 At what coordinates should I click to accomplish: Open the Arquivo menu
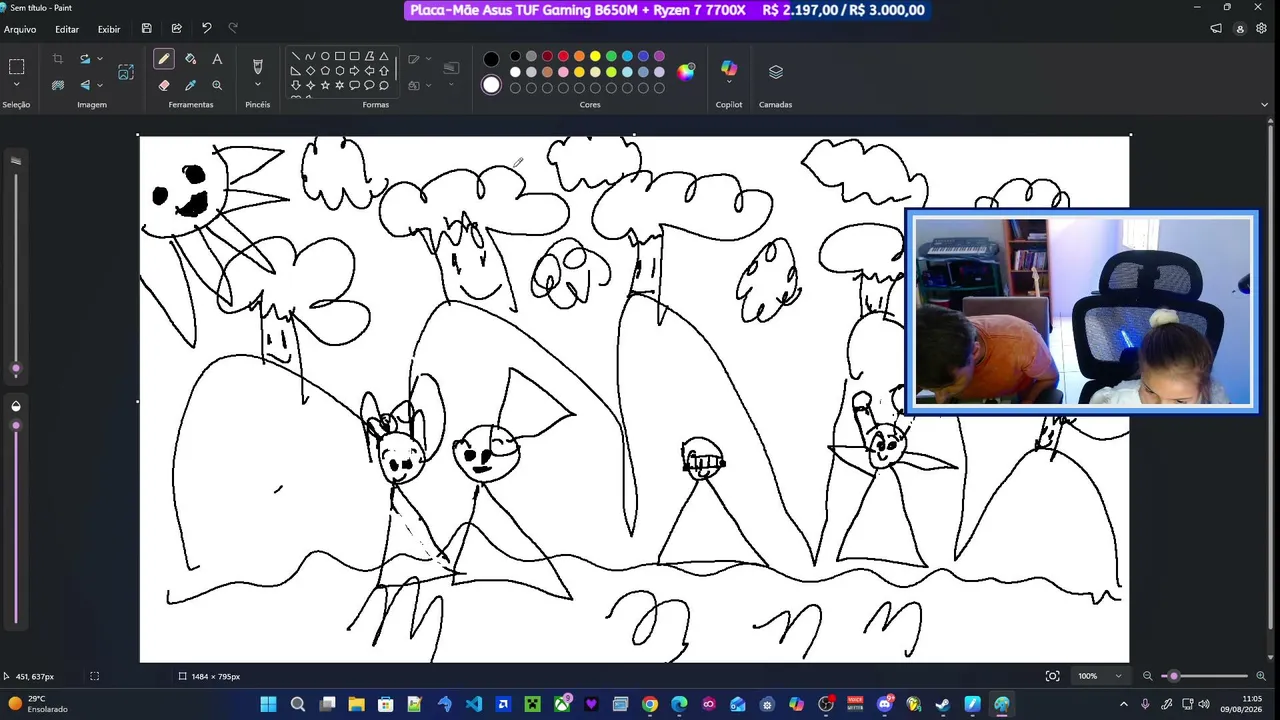pos(20,29)
